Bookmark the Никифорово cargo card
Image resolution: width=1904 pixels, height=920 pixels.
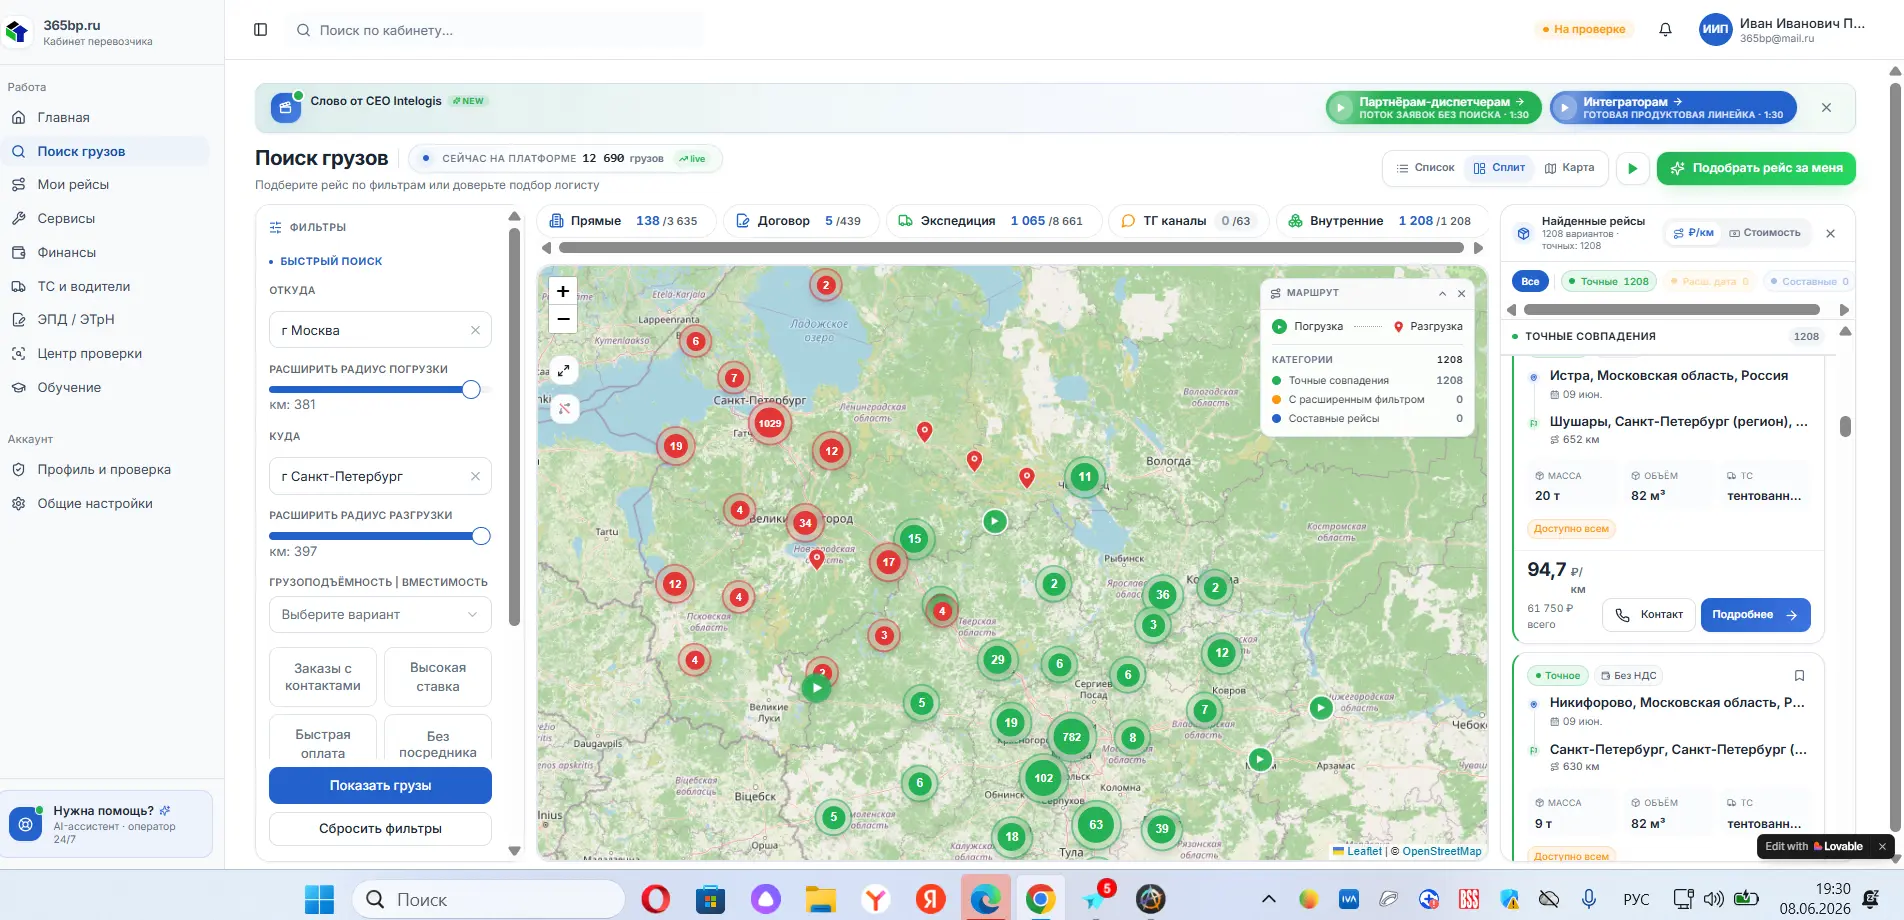1799,676
